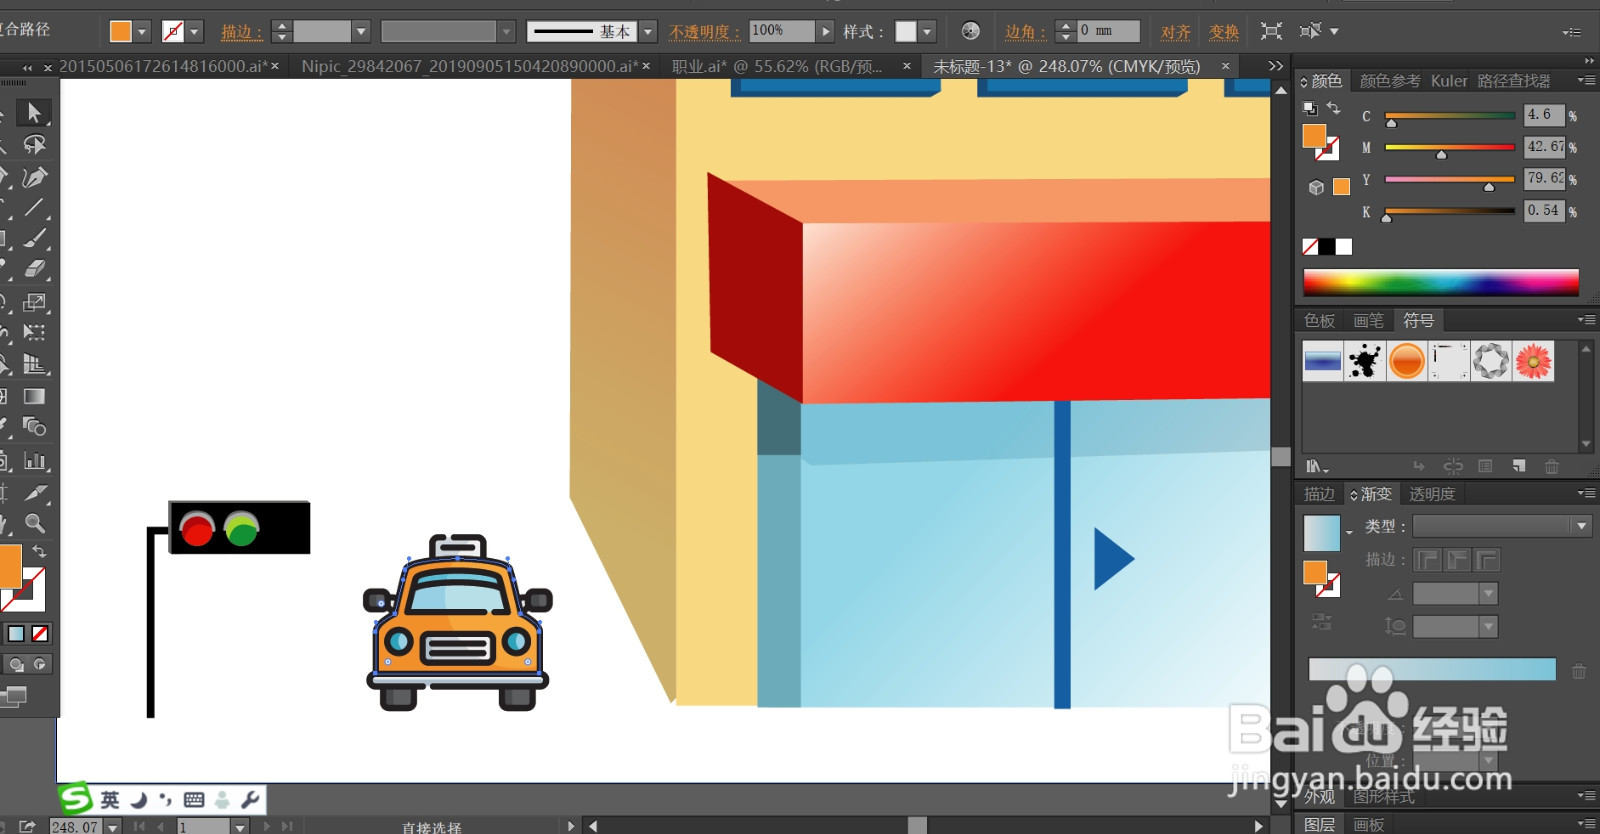The height and width of the screenshot is (834, 1600).
Task: Open the 画笔 brushes tab
Action: 1368,321
